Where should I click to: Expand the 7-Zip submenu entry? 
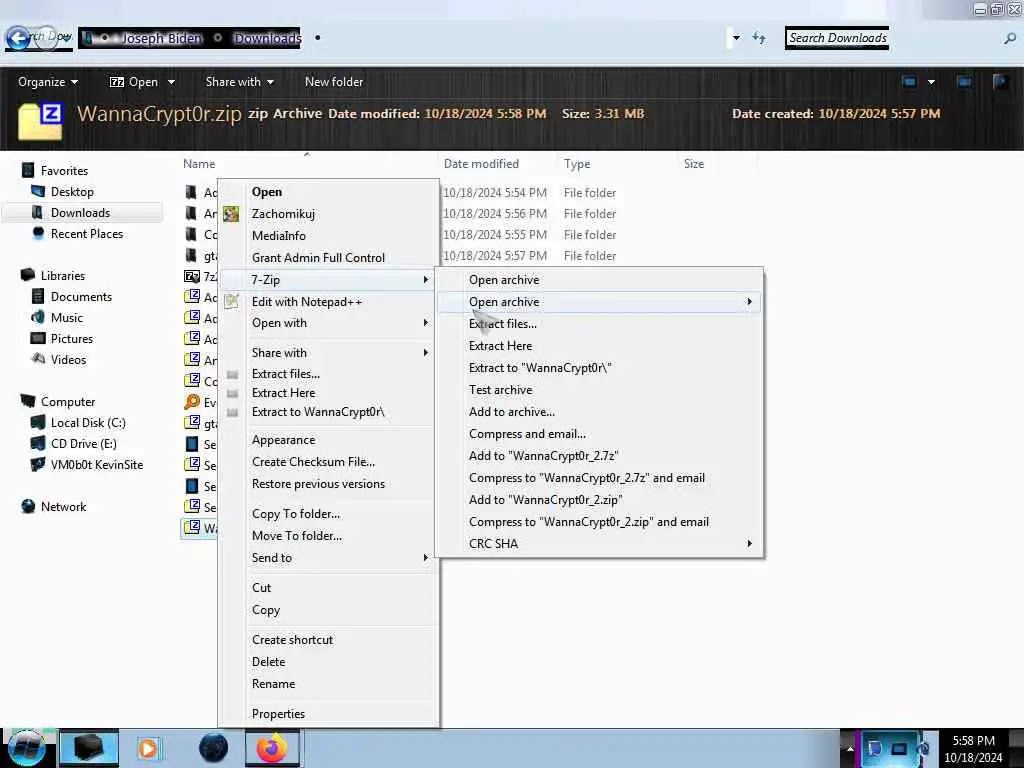coord(328,280)
